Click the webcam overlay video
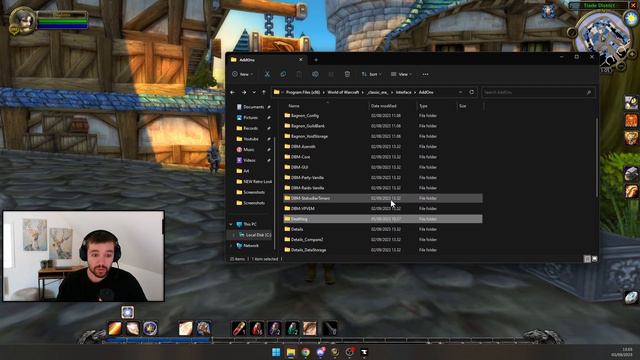Screen dimensions: 640x360 coord(84,256)
